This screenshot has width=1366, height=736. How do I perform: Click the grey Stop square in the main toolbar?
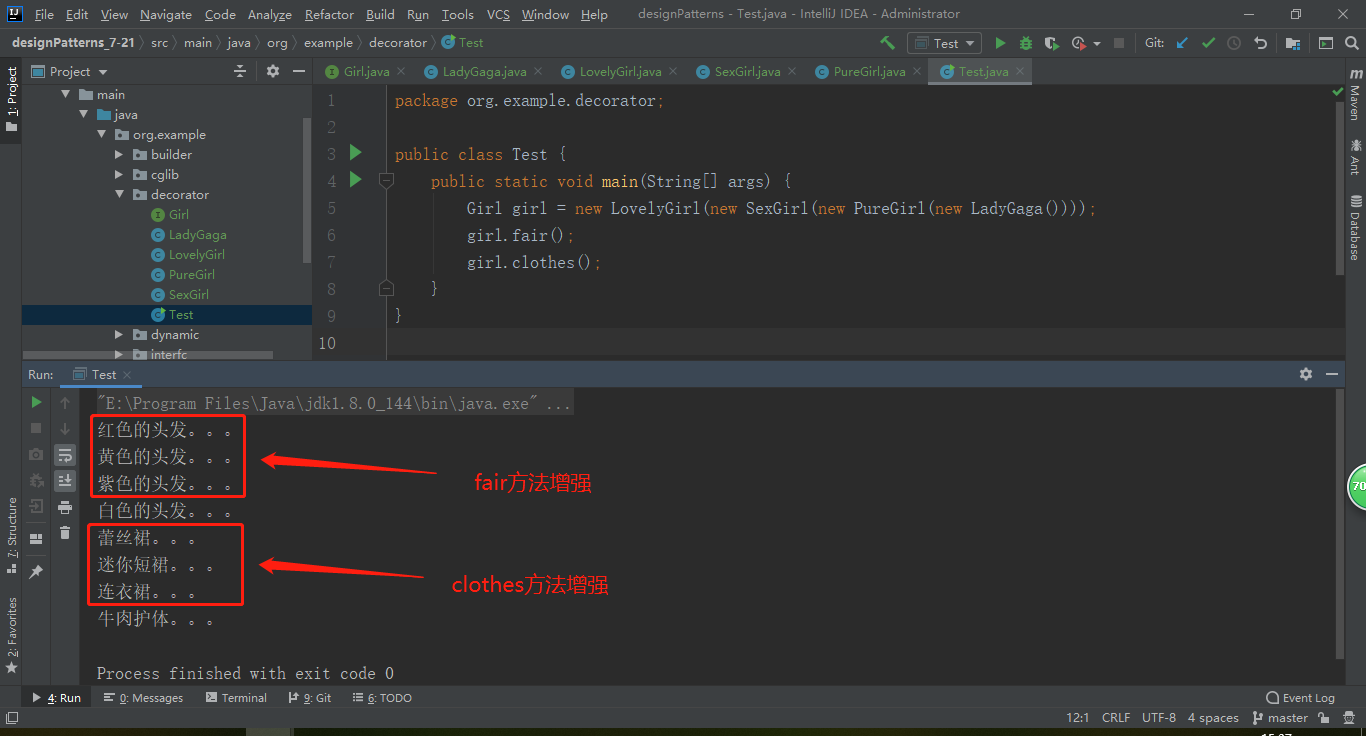click(1119, 43)
